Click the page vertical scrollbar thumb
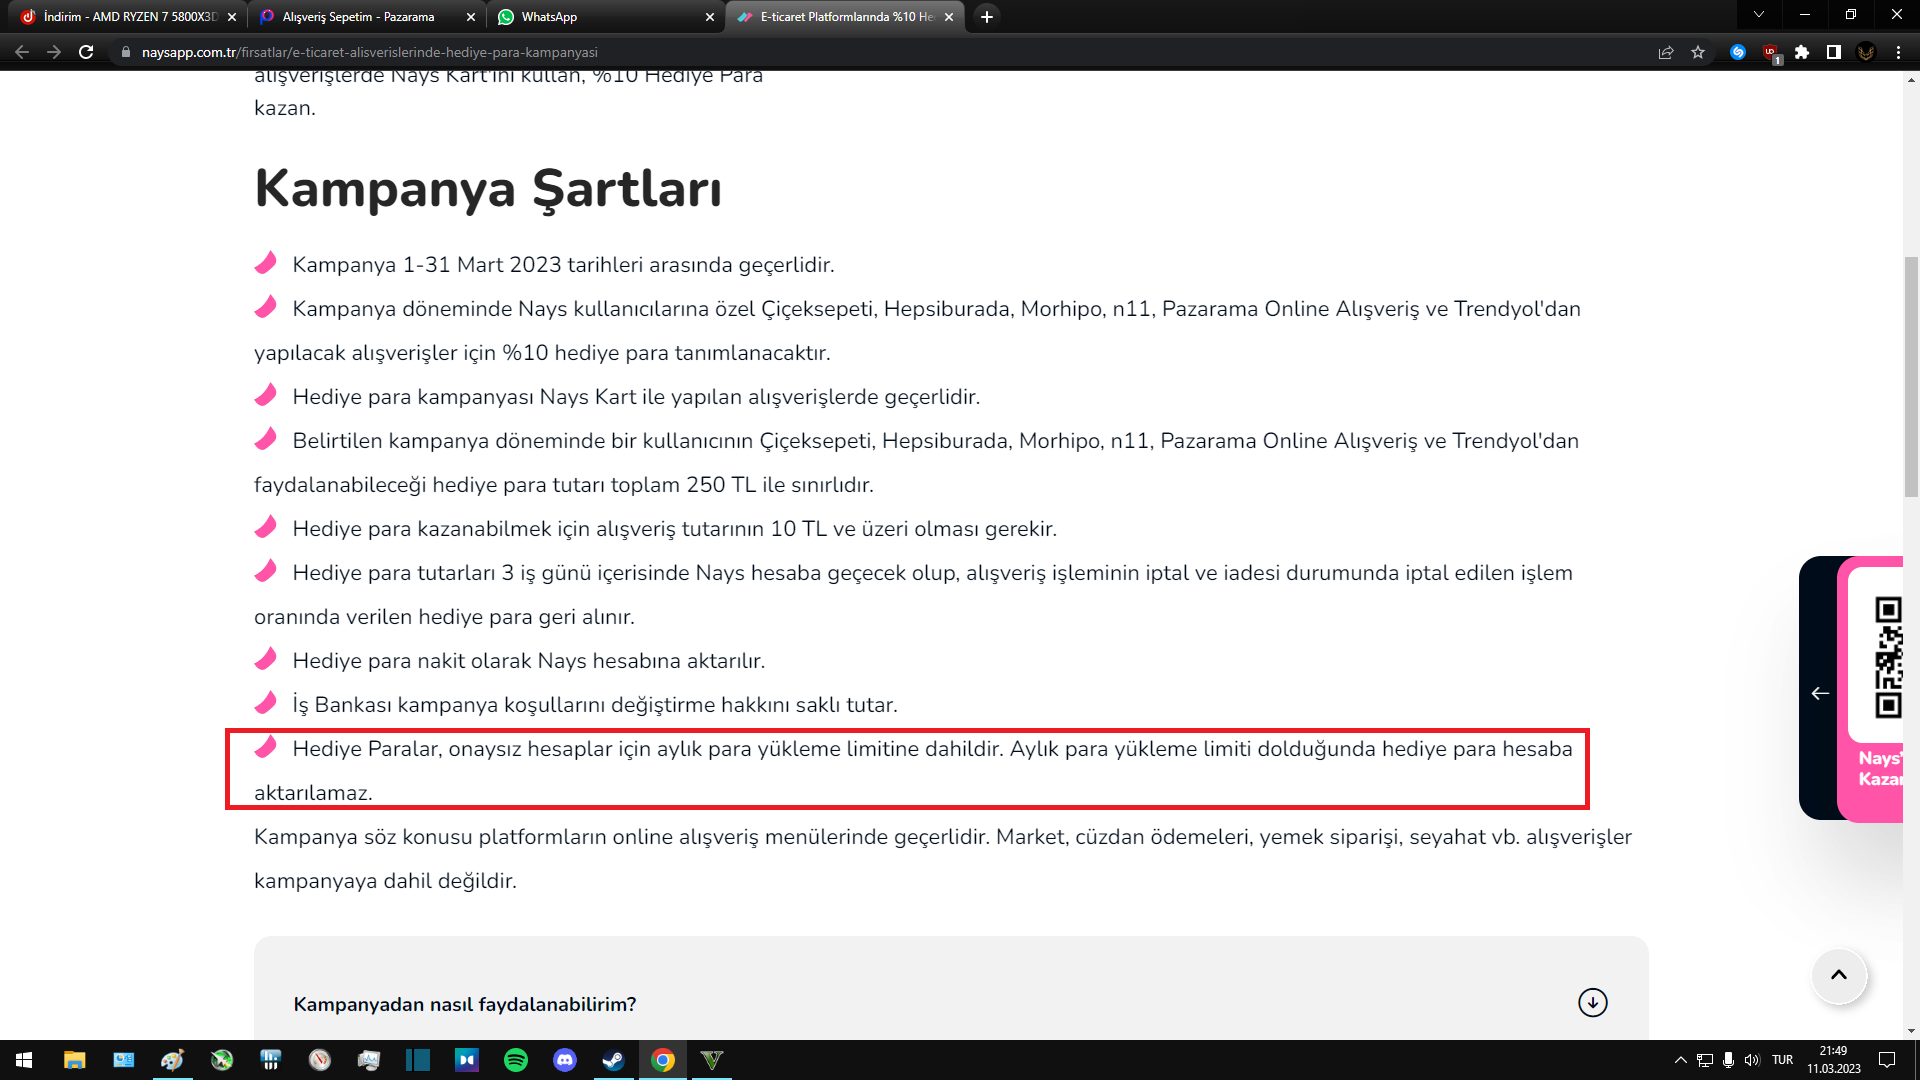 (x=1911, y=375)
